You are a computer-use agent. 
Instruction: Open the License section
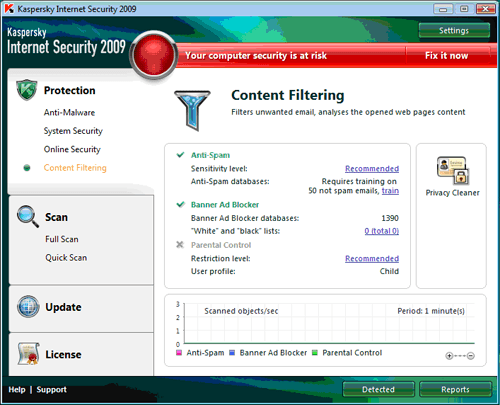pos(63,354)
